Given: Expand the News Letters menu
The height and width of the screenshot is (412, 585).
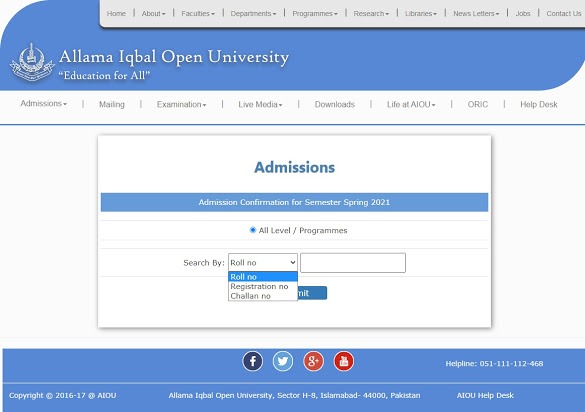Looking at the screenshot, I should click(x=476, y=13).
